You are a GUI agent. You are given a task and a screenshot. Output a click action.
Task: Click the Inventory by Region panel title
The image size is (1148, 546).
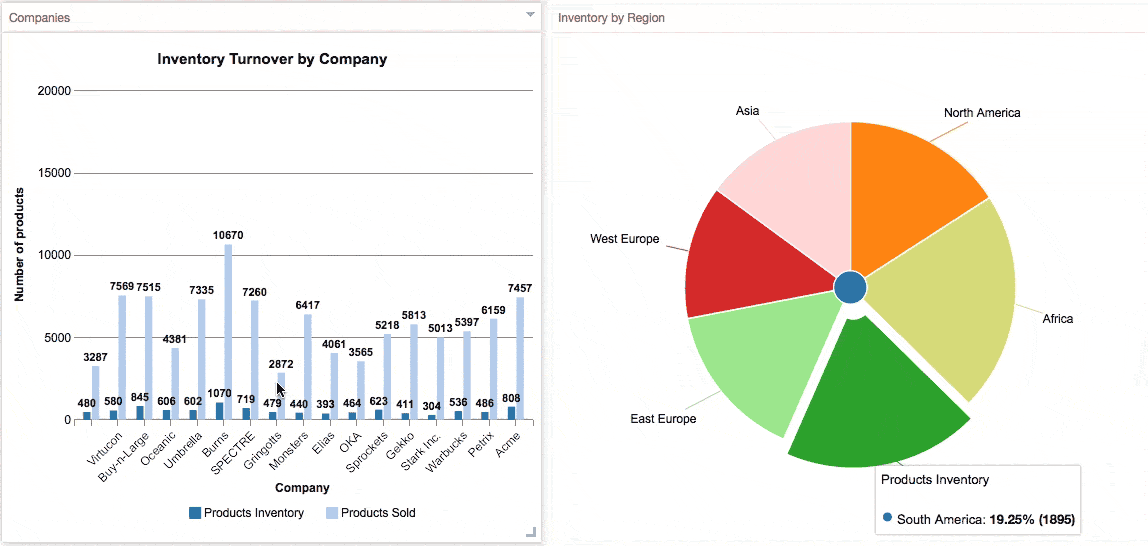tap(611, 18)
